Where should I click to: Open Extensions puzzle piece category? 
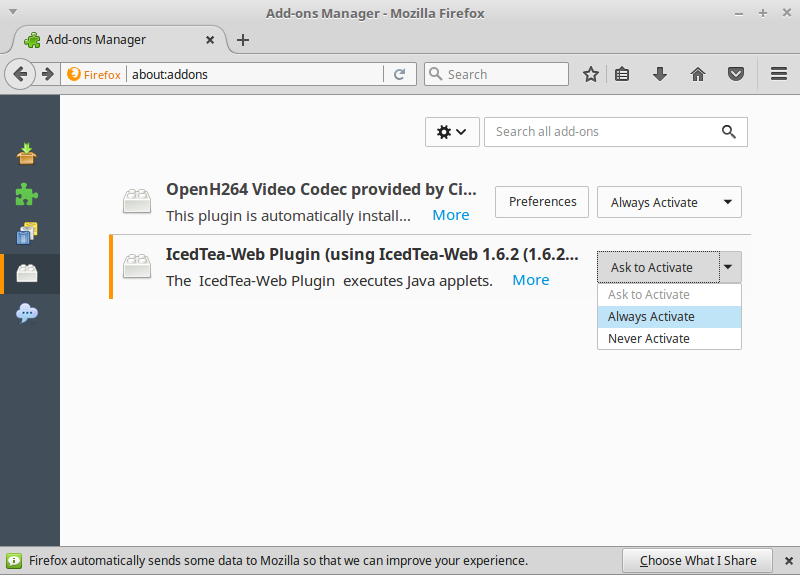point(27,193)
